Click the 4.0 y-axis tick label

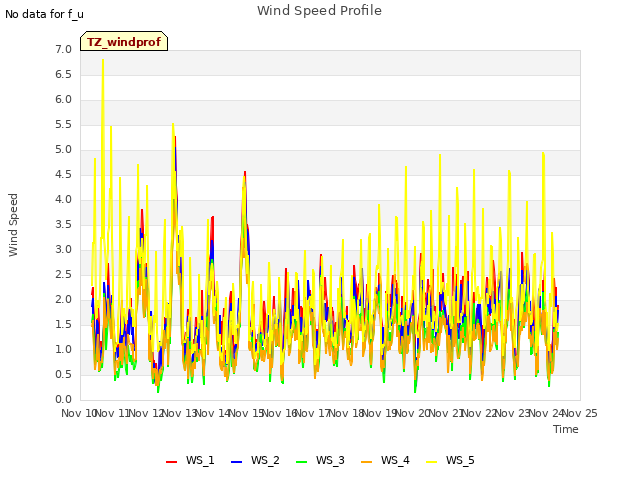[63, 200]
